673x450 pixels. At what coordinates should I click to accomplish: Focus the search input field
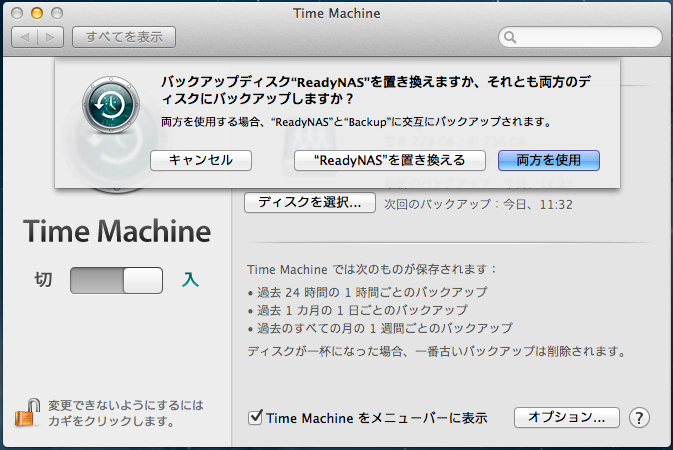pyautogui.click(x=585, y=38)
